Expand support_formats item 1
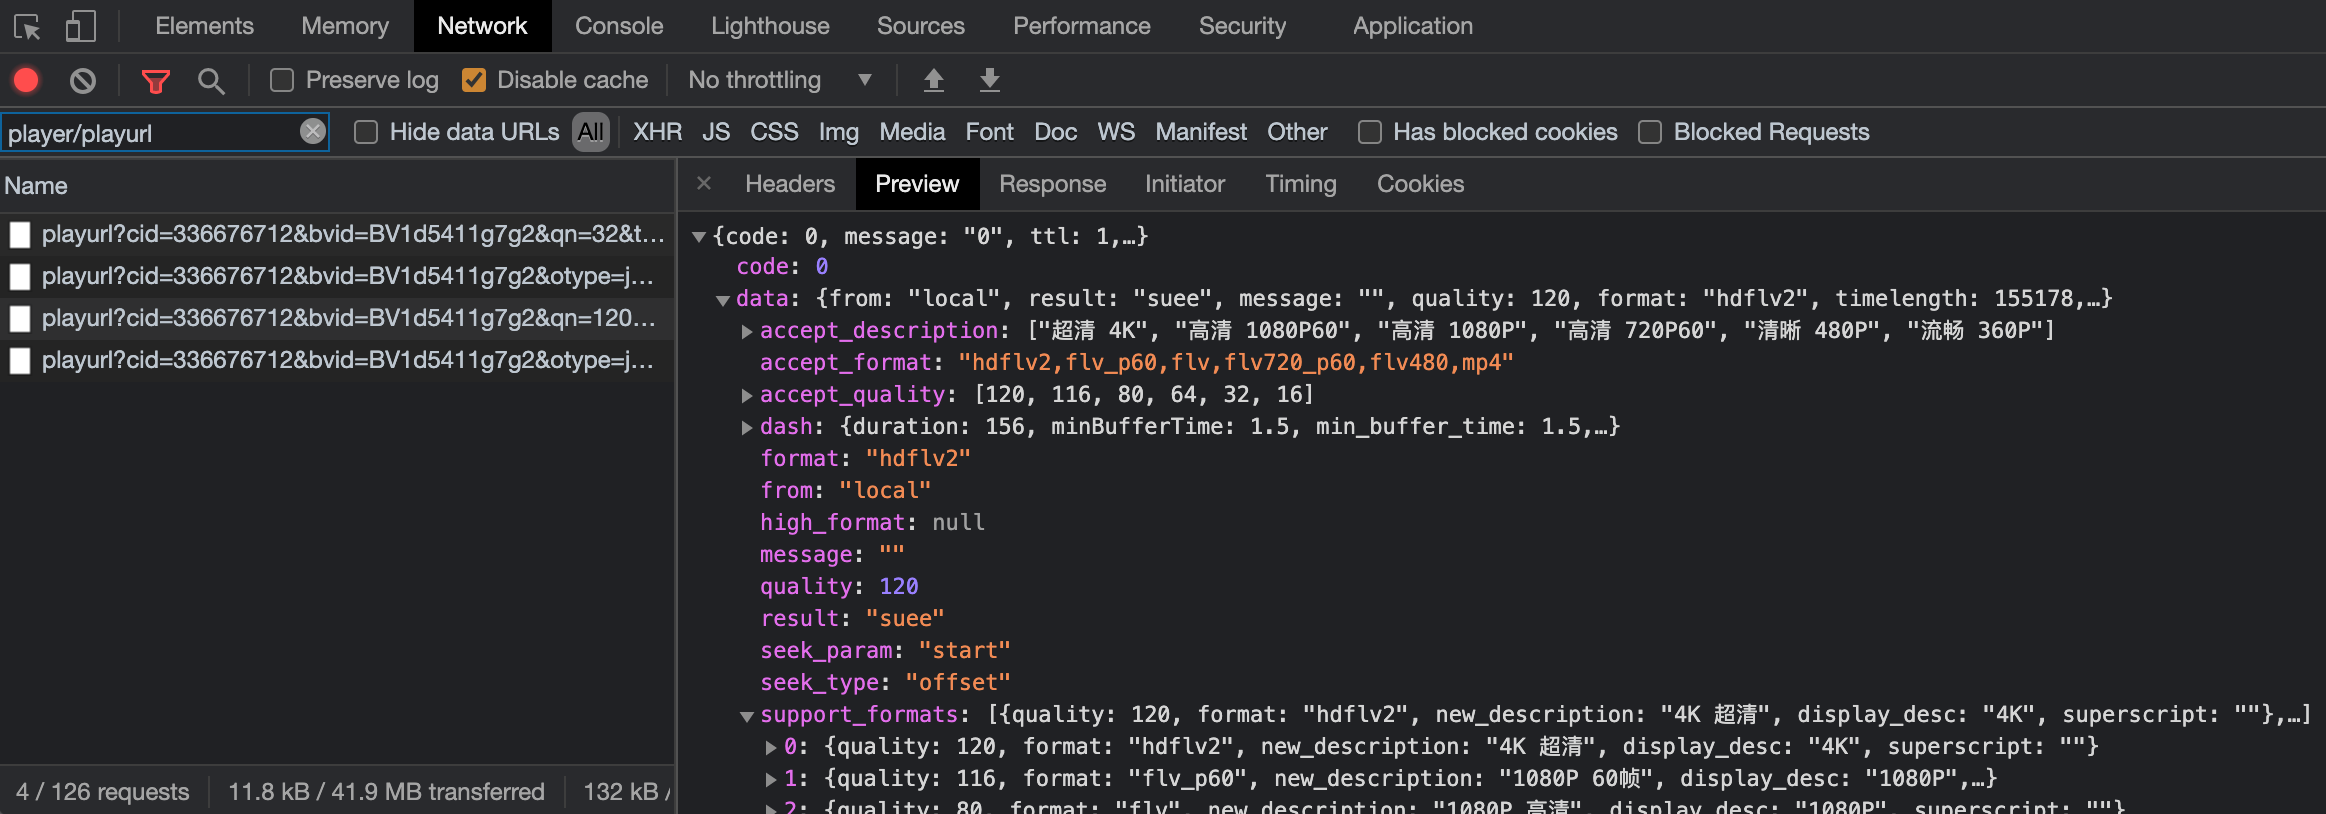This screenshot has height=814, width=2326. click(771, 779)
